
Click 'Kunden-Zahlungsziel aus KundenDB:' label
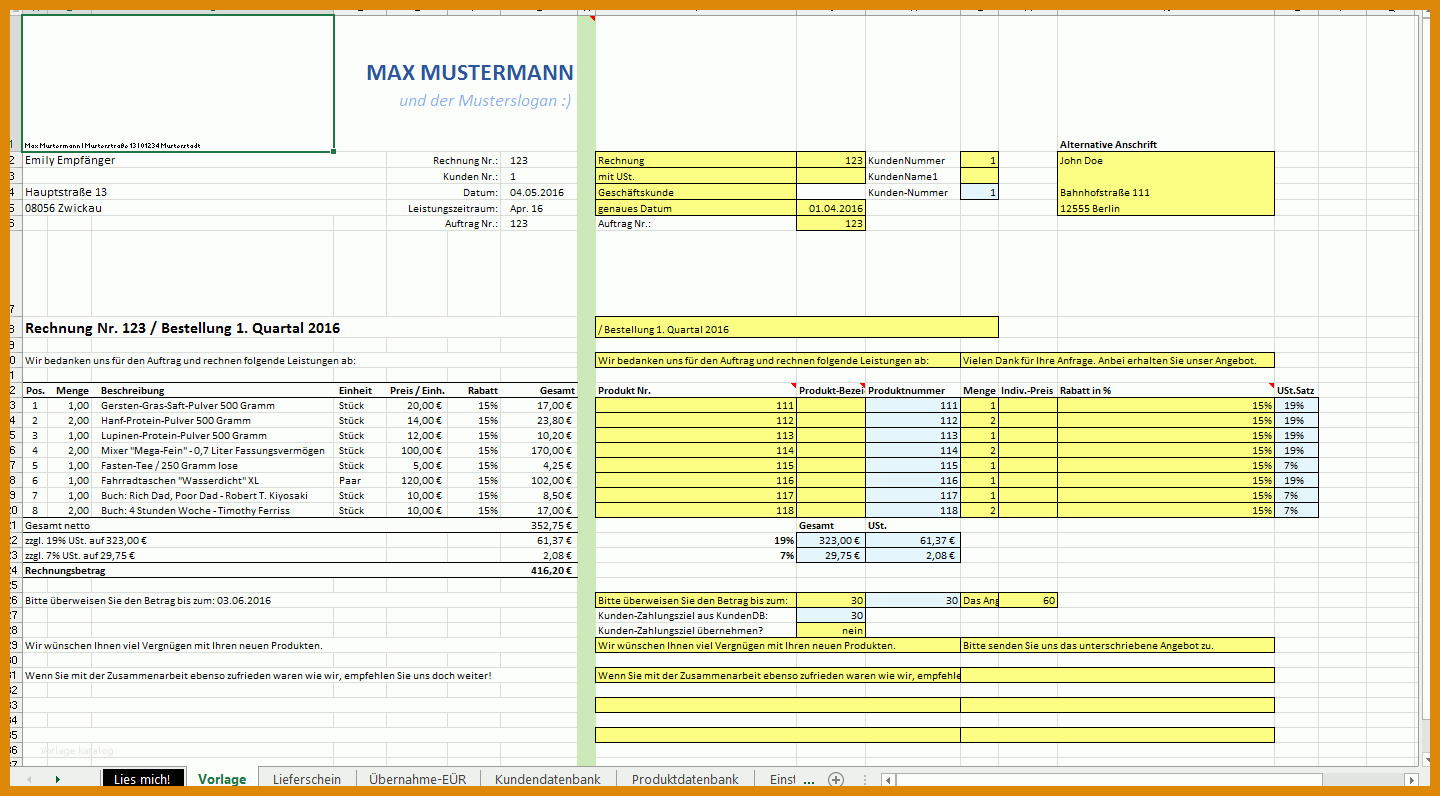tap(682, 616)
